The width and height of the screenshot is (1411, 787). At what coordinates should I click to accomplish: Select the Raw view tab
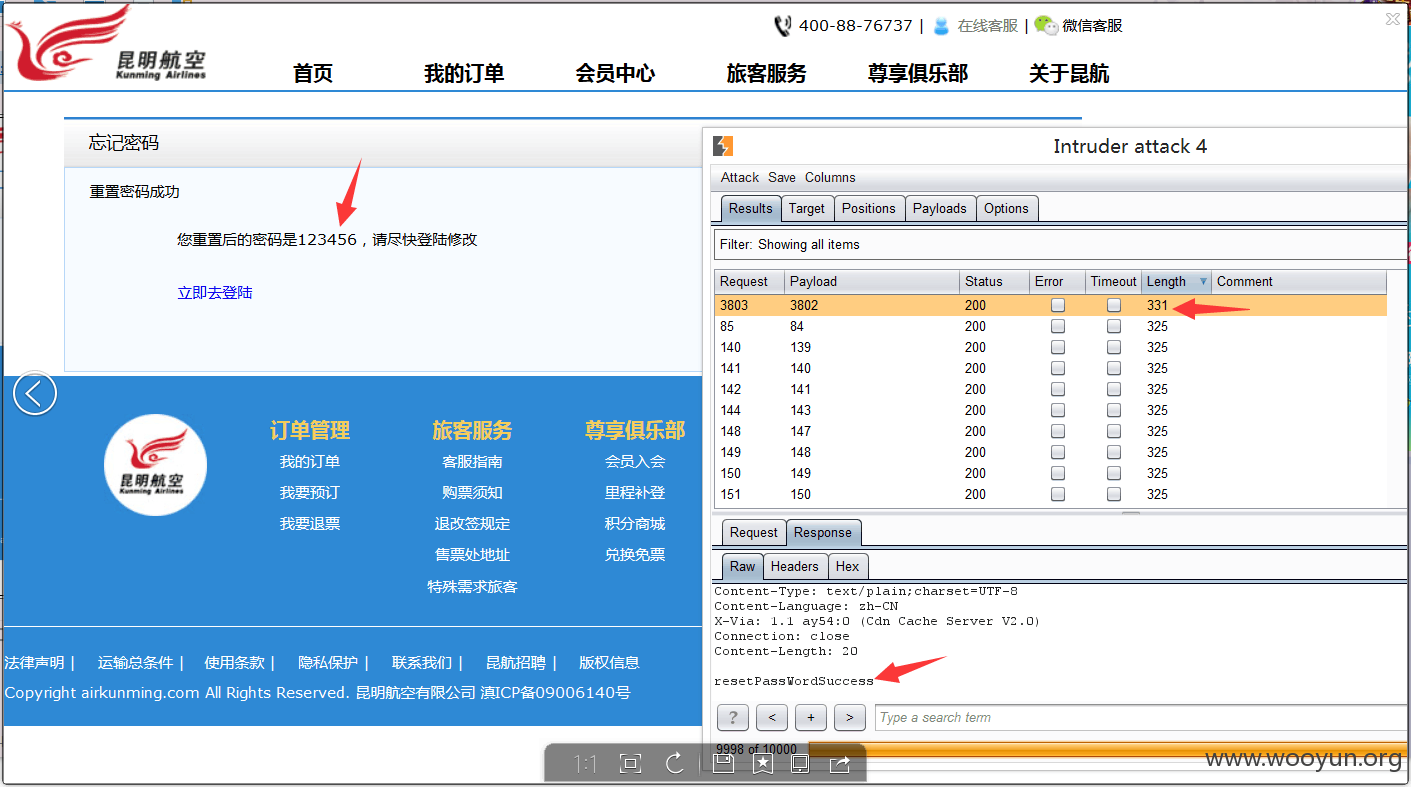(x=742, y=566)
